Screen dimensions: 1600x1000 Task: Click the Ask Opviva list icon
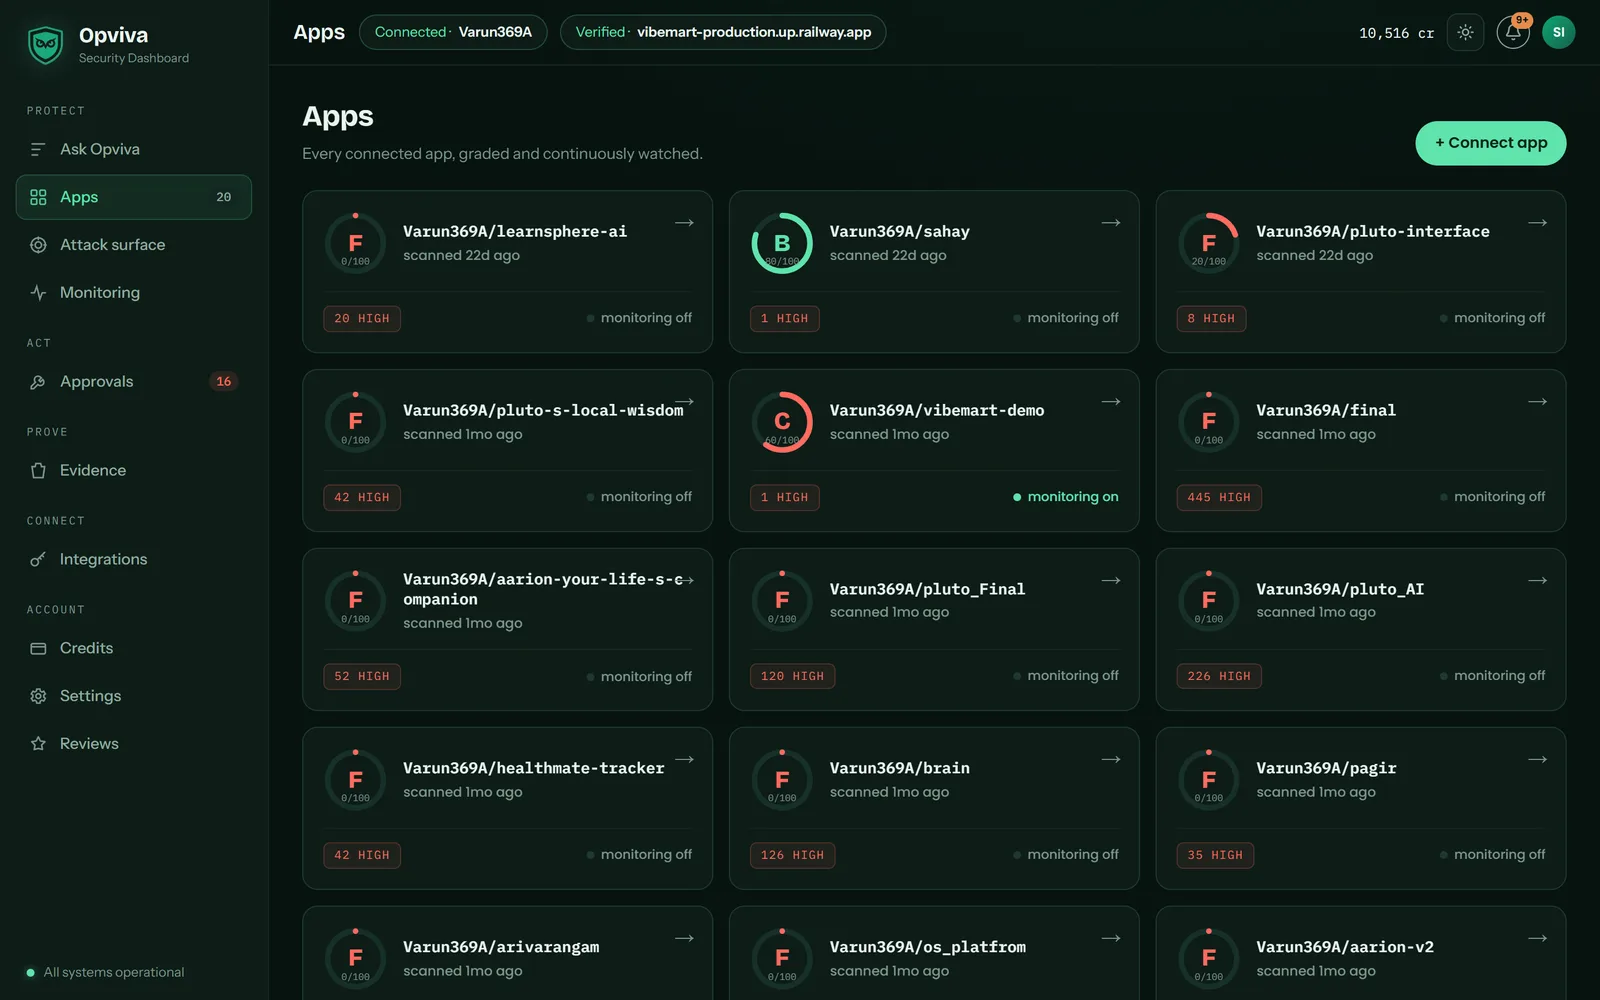pos(38,149)
